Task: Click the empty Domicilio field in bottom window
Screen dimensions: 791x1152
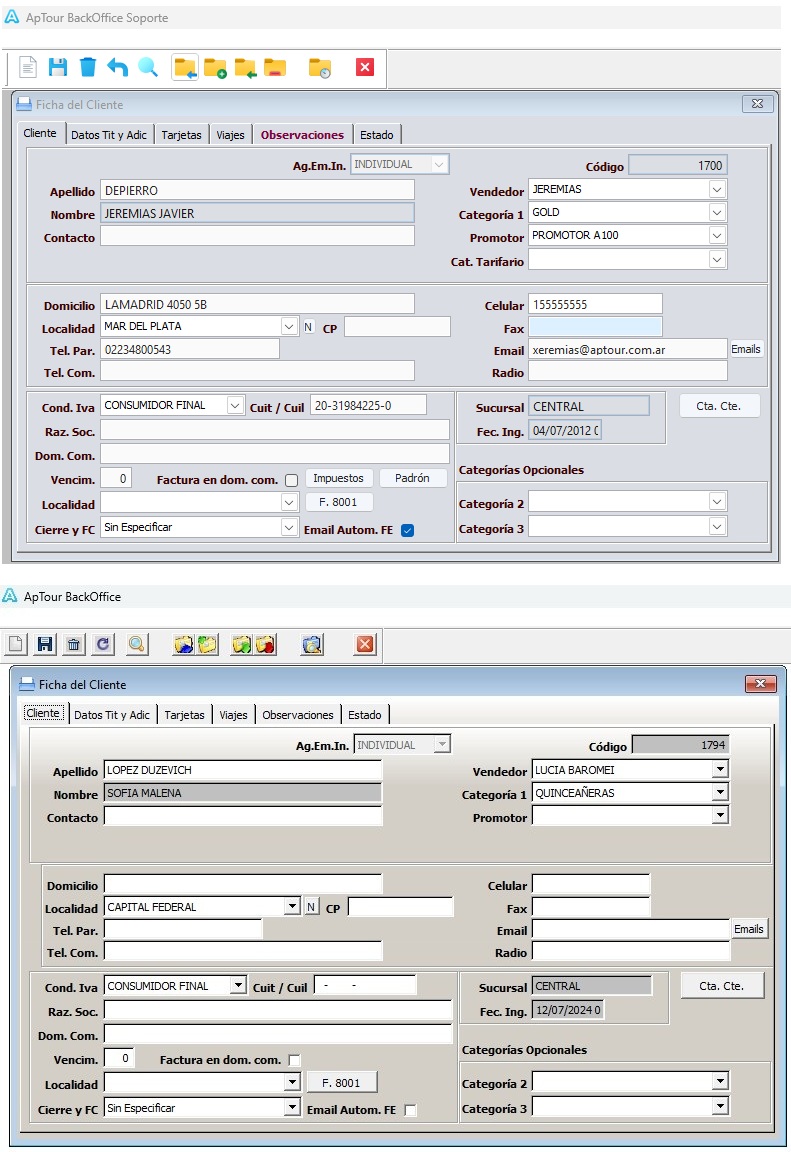Action: coord(243,885)
